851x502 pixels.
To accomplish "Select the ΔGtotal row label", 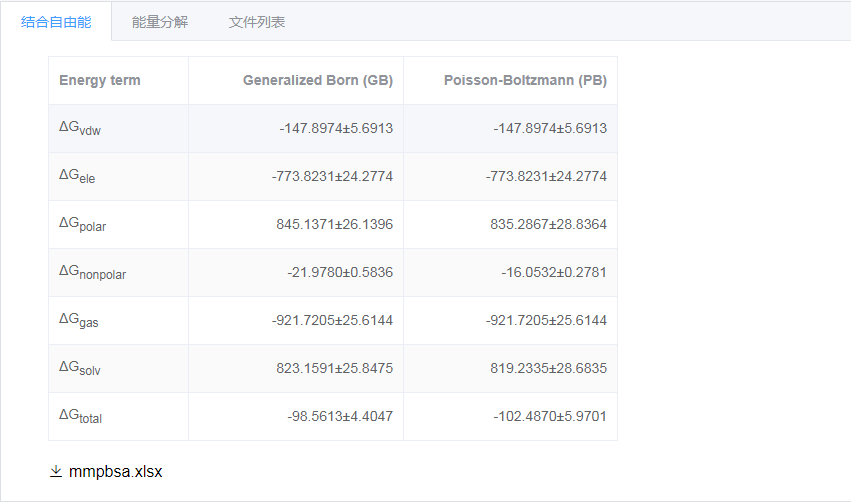I will click(81, 417).
